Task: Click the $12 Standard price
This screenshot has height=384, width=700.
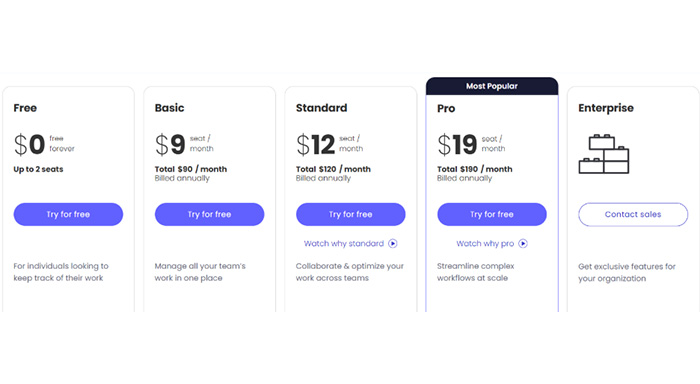Action: [315, 145]
